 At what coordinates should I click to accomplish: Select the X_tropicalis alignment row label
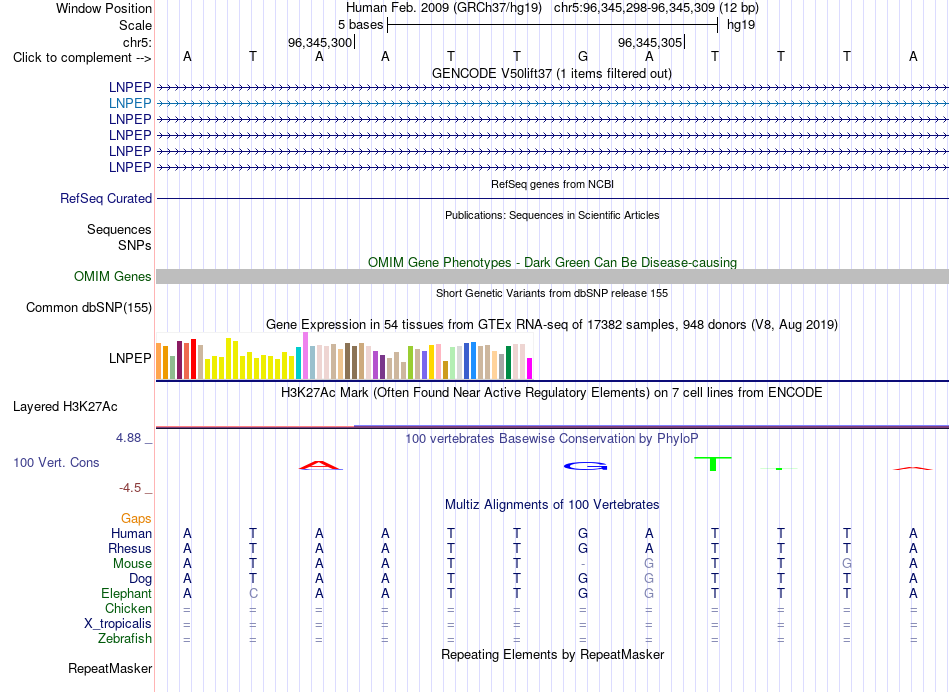(x=118, y=624)
